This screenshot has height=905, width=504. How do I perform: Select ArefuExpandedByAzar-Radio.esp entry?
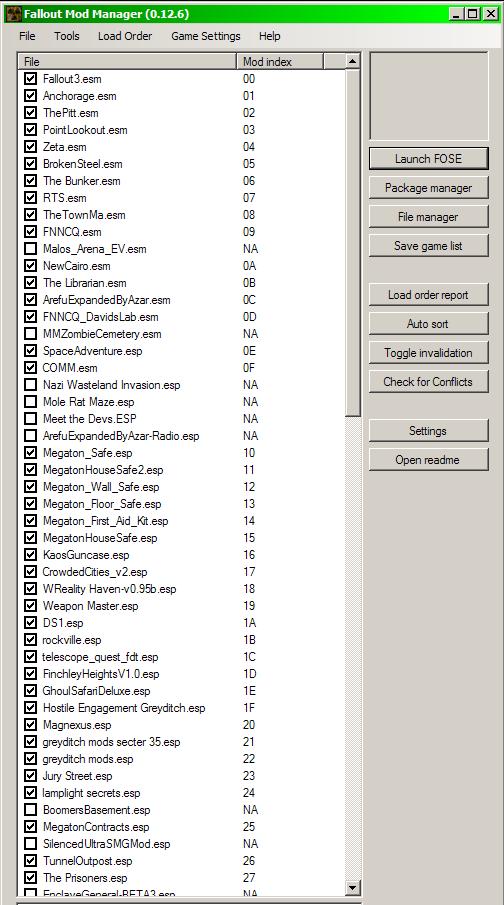(121, 436)
